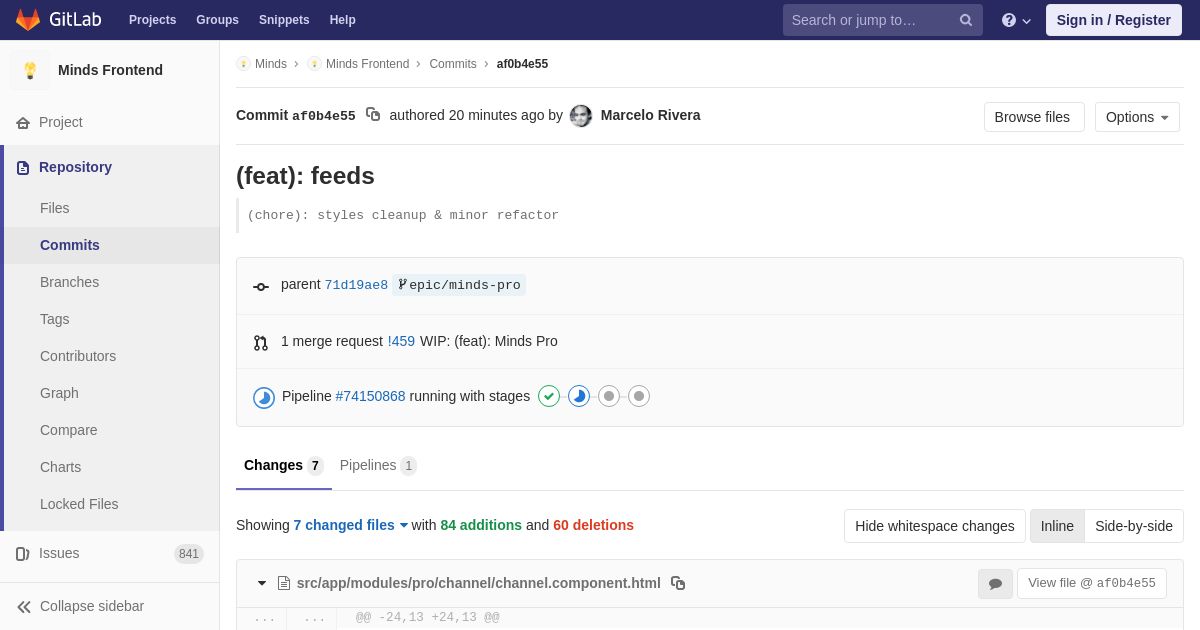The image size is (1200, 630).
Task: Switch diff view to Side-by-side
Action: [x=1134, y=526]
